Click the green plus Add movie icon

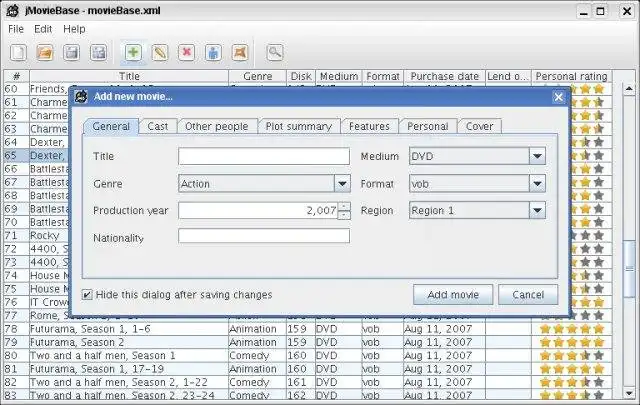(133, 52)
